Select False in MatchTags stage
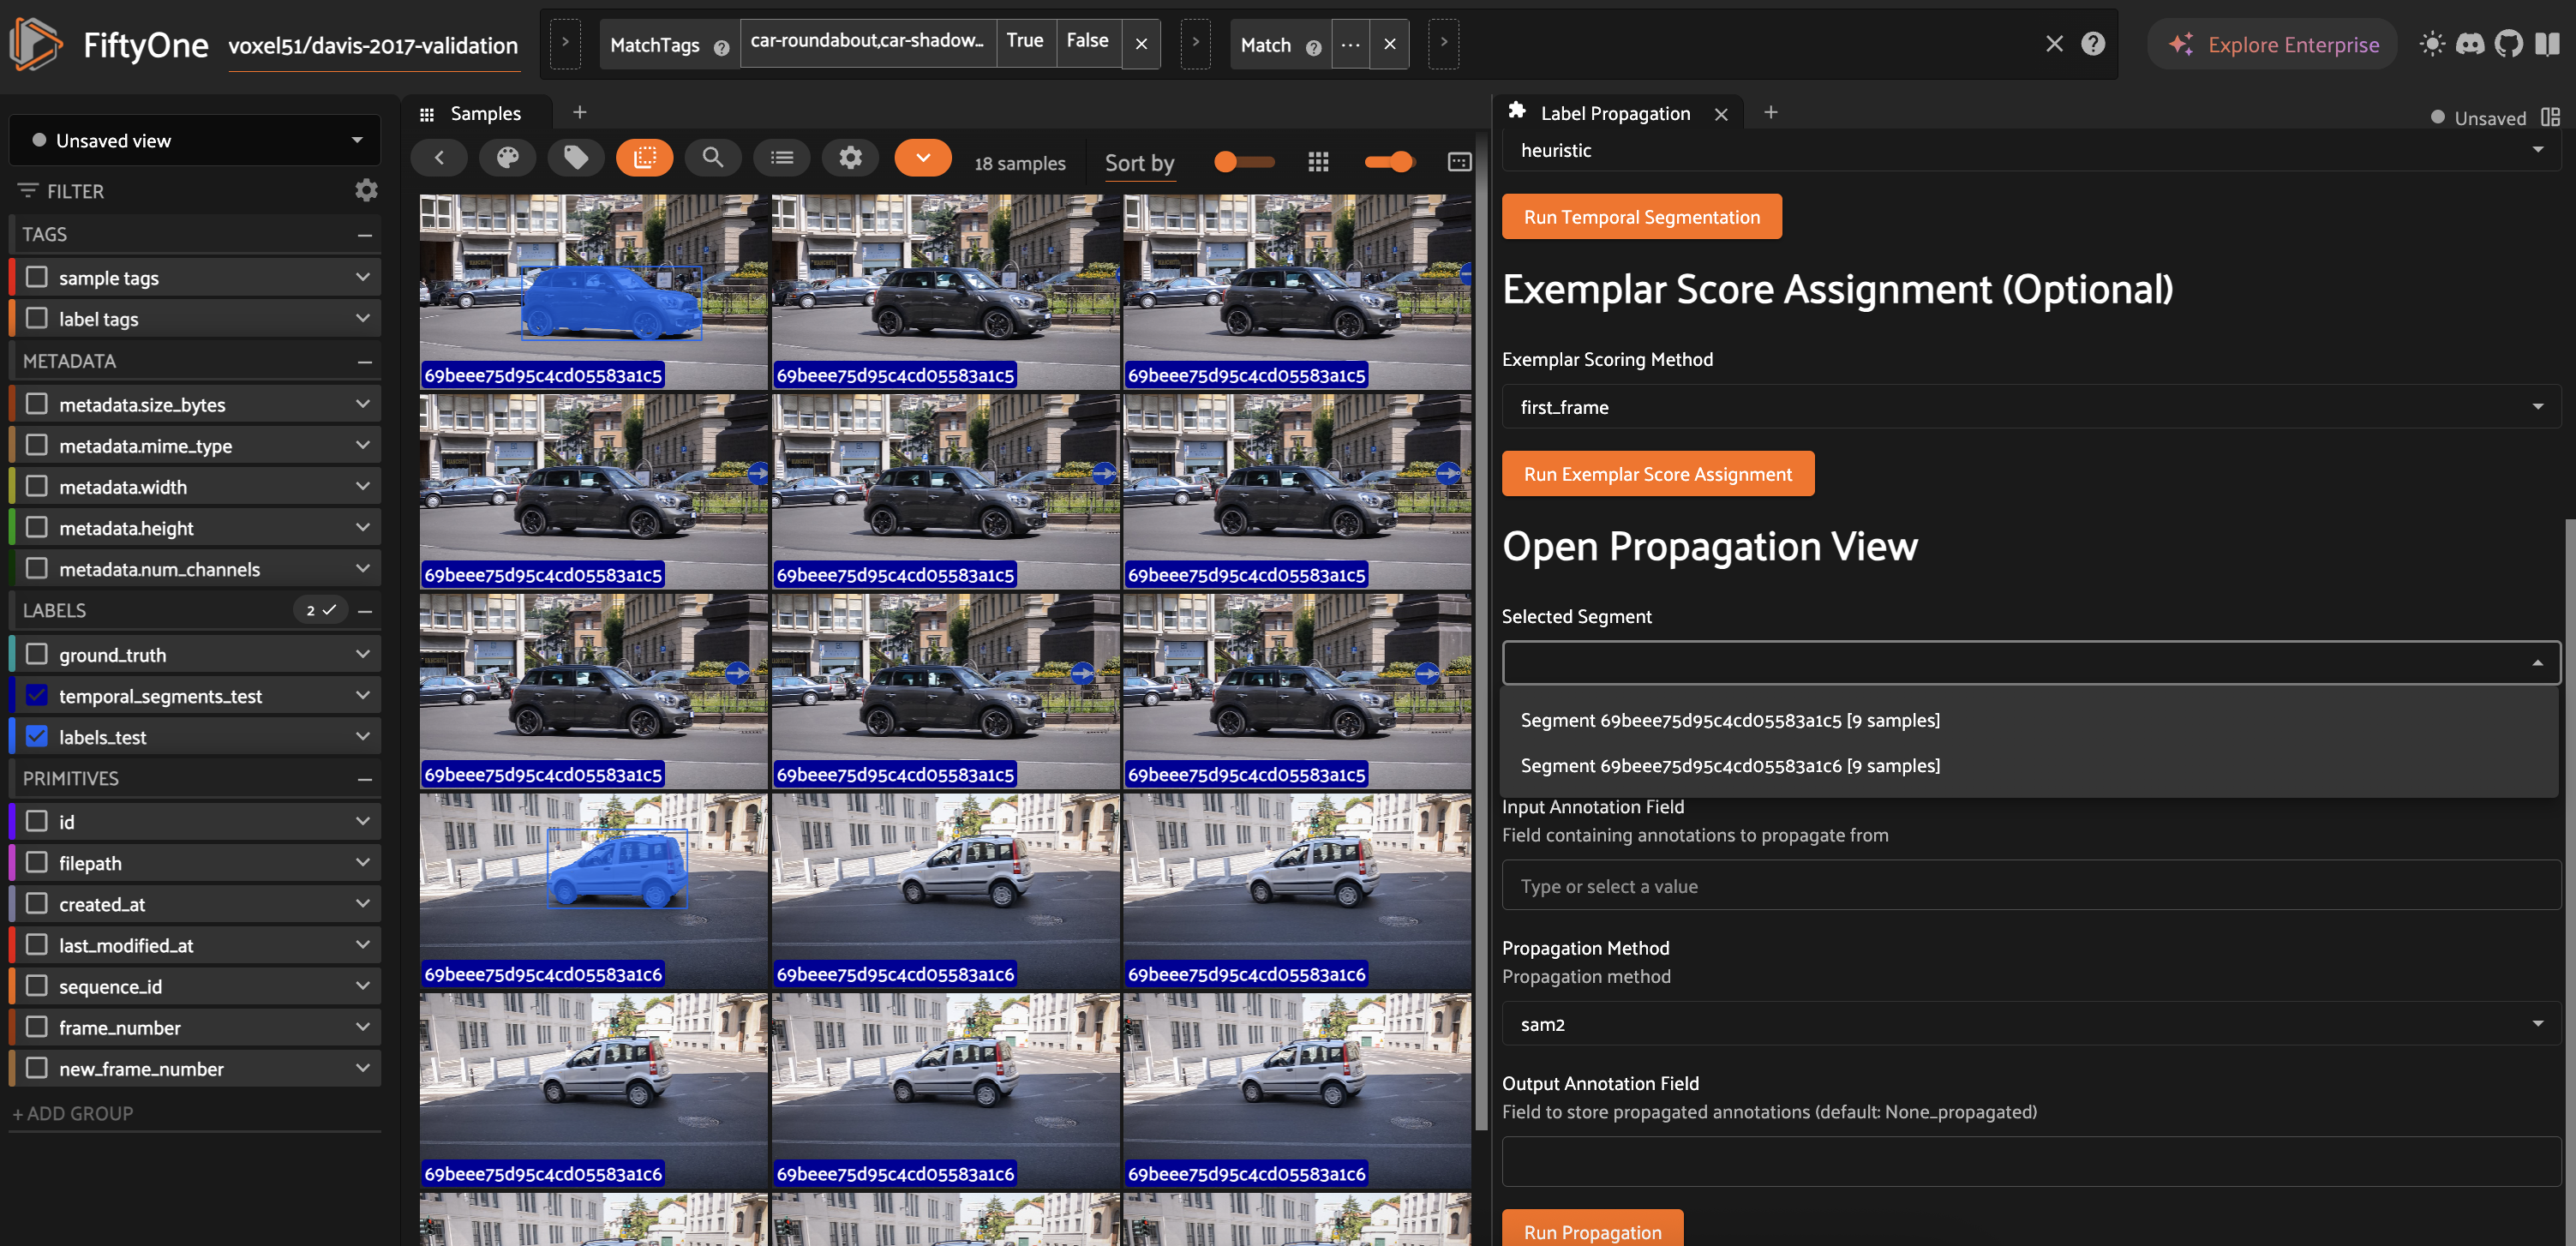 tap(1088, 41)
